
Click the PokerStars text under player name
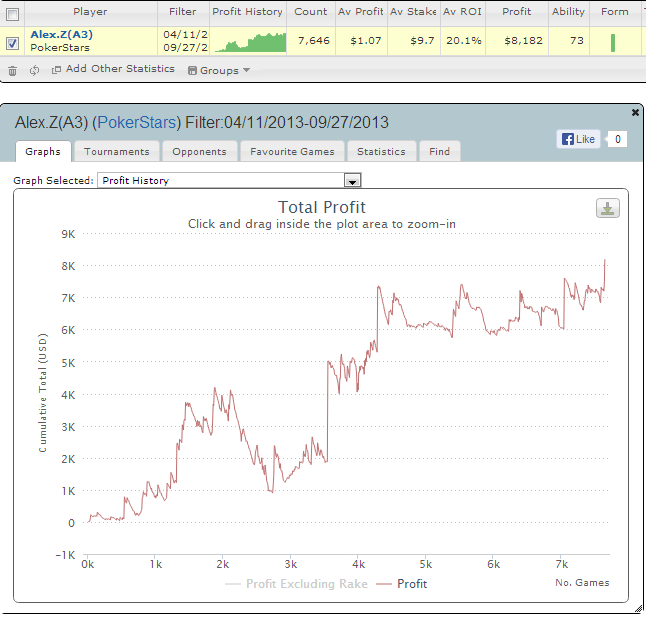60,48
